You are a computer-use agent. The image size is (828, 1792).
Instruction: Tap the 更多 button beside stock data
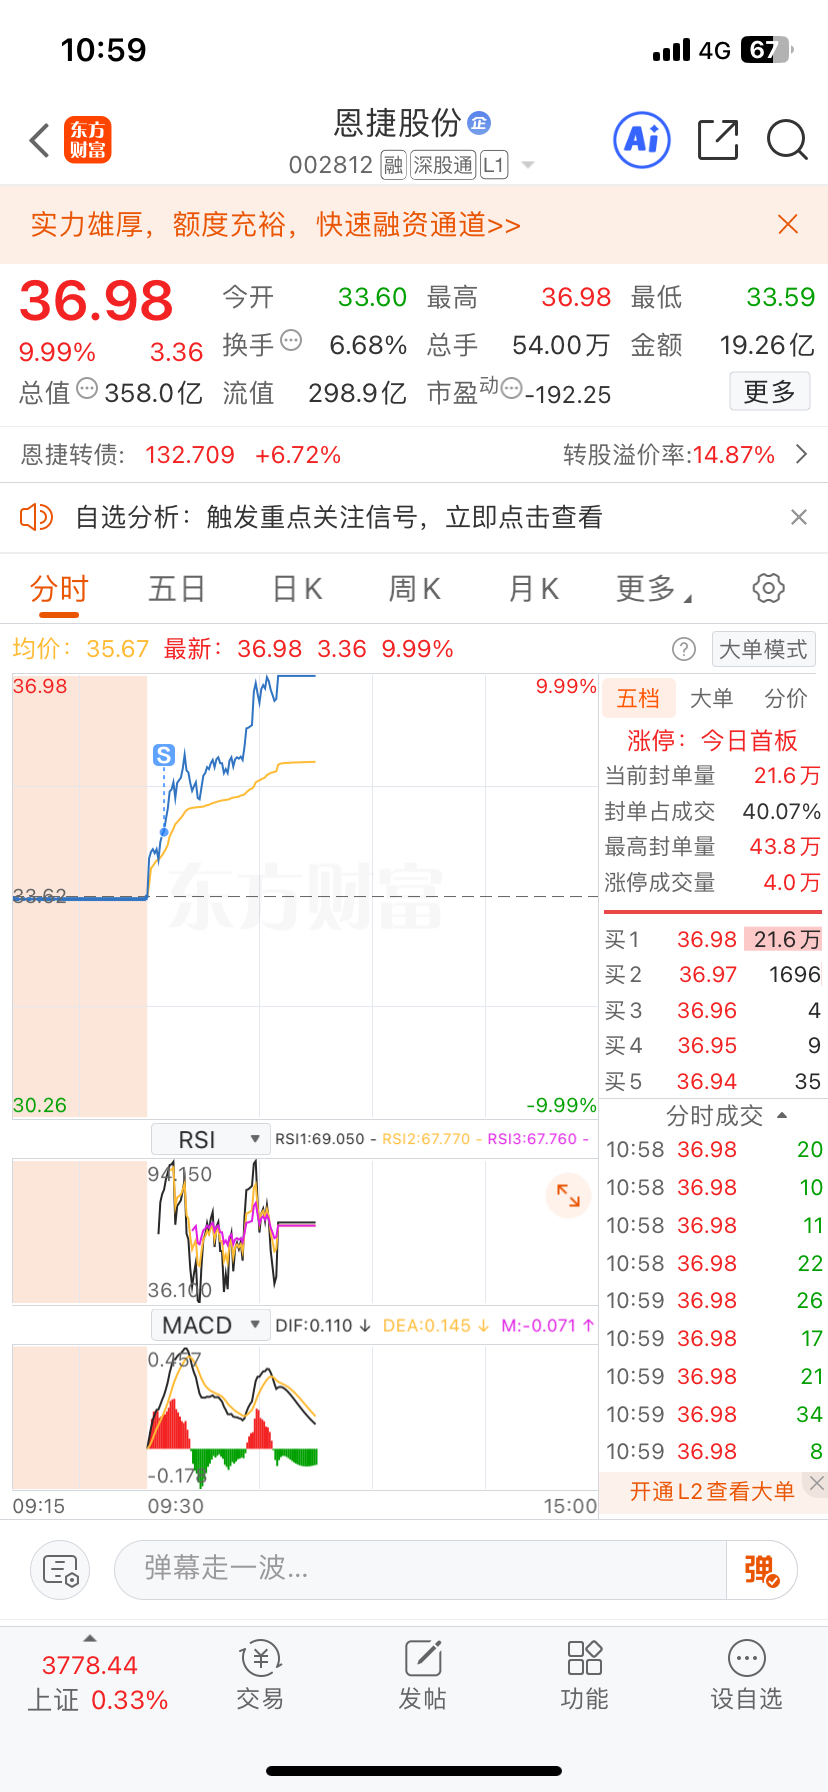[x=769, y=392]
